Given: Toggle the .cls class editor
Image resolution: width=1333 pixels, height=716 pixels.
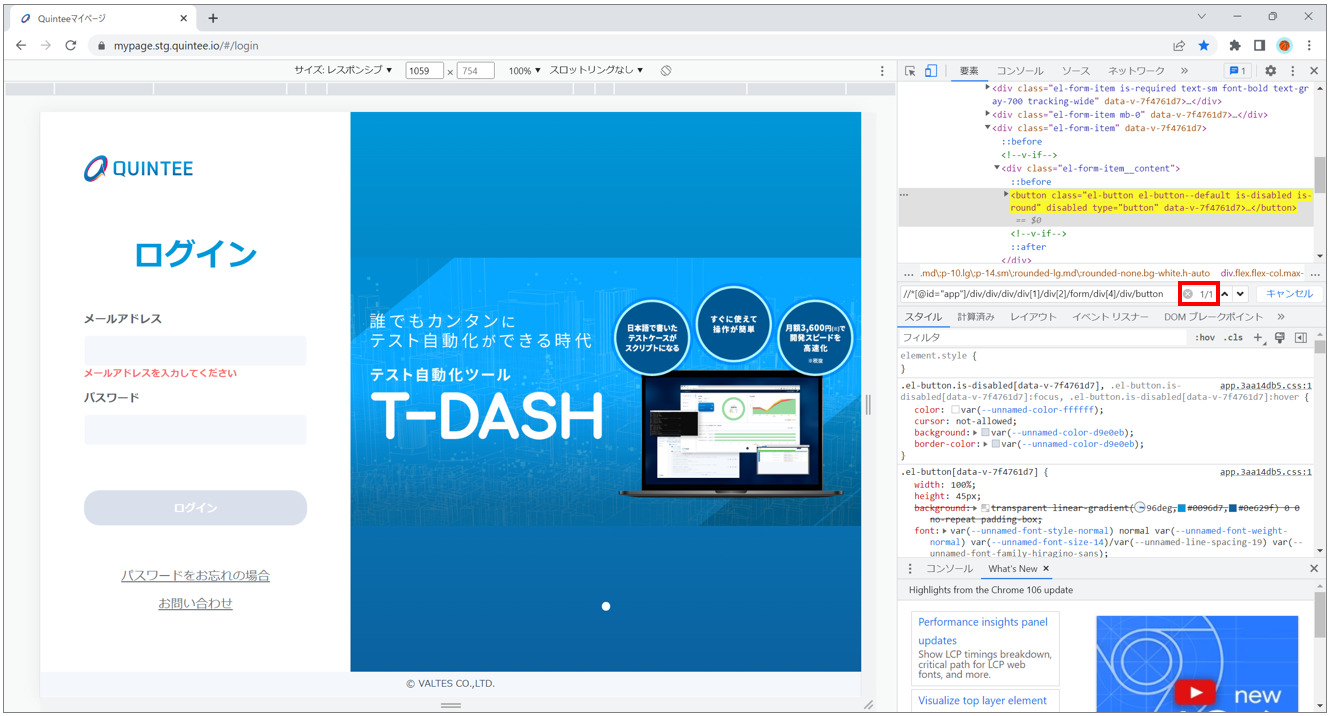Looking at the screenshot, I should click(x=1234, y=338).
